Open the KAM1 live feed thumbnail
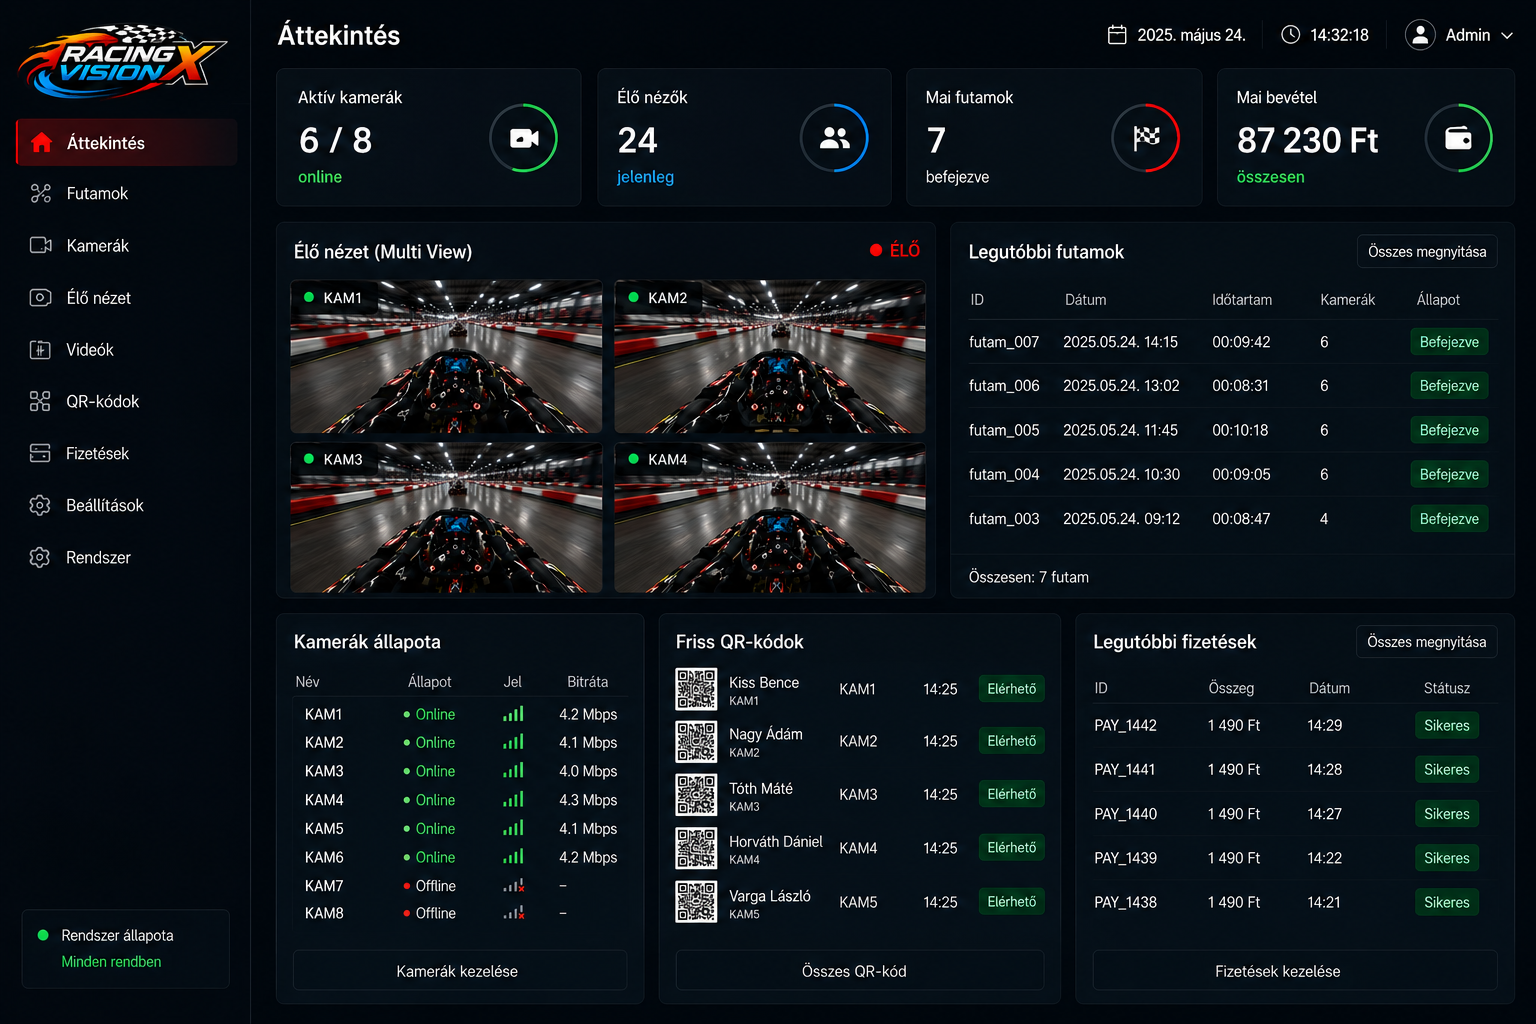The width and height of the screenshot is (1536, 1024). tap(446, 356)
